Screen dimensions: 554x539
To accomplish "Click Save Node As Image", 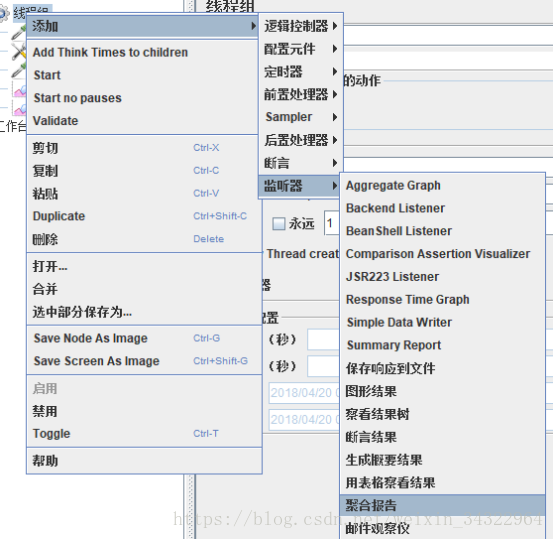I will click(x=144, y=338).
